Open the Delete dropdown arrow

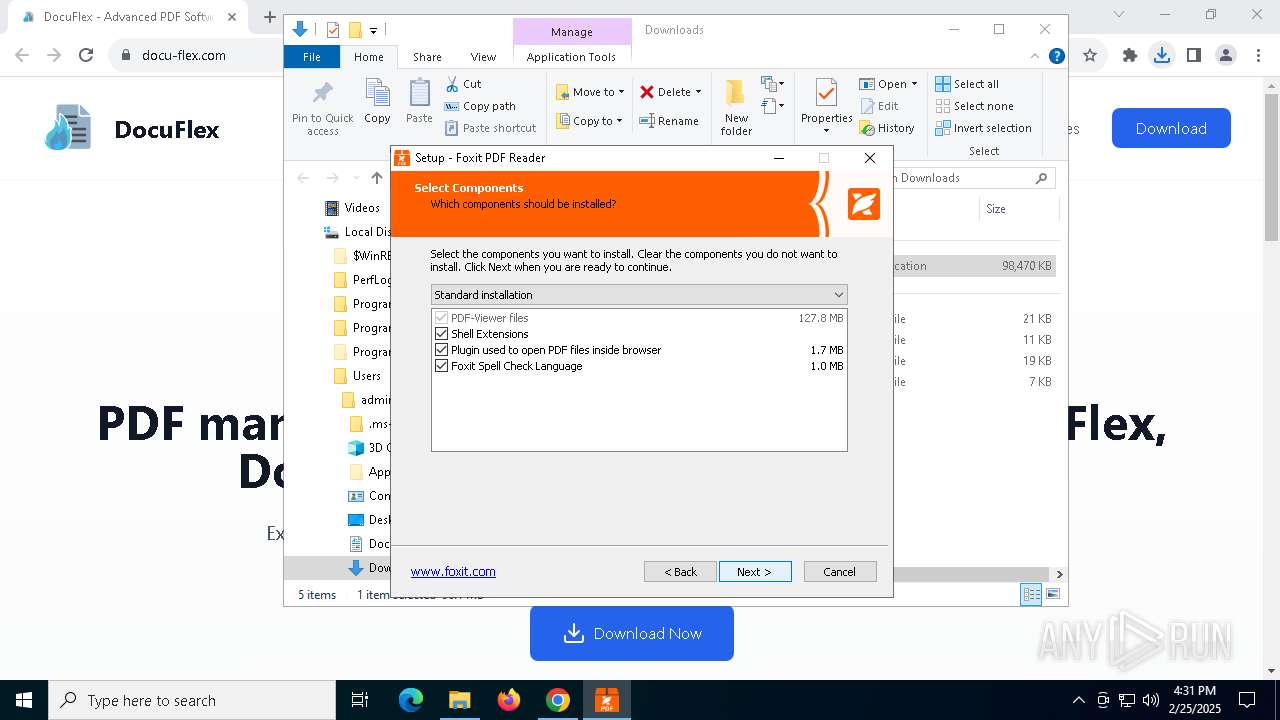[x=698, y=92]
